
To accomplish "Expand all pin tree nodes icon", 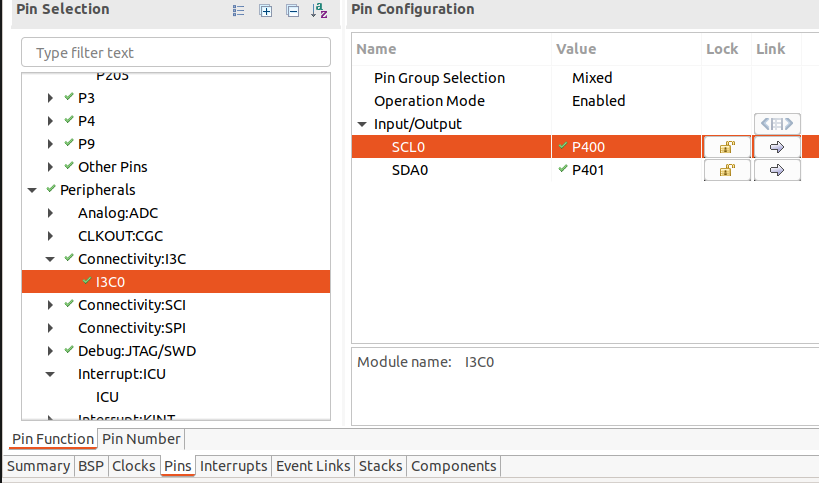I will 266,11.
